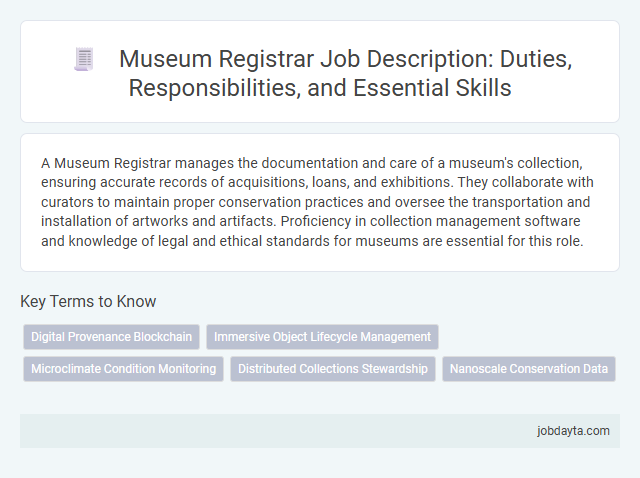
Task: Select the Immersive Object Lifecycle Management tag
Action: [x=322, y=337]
